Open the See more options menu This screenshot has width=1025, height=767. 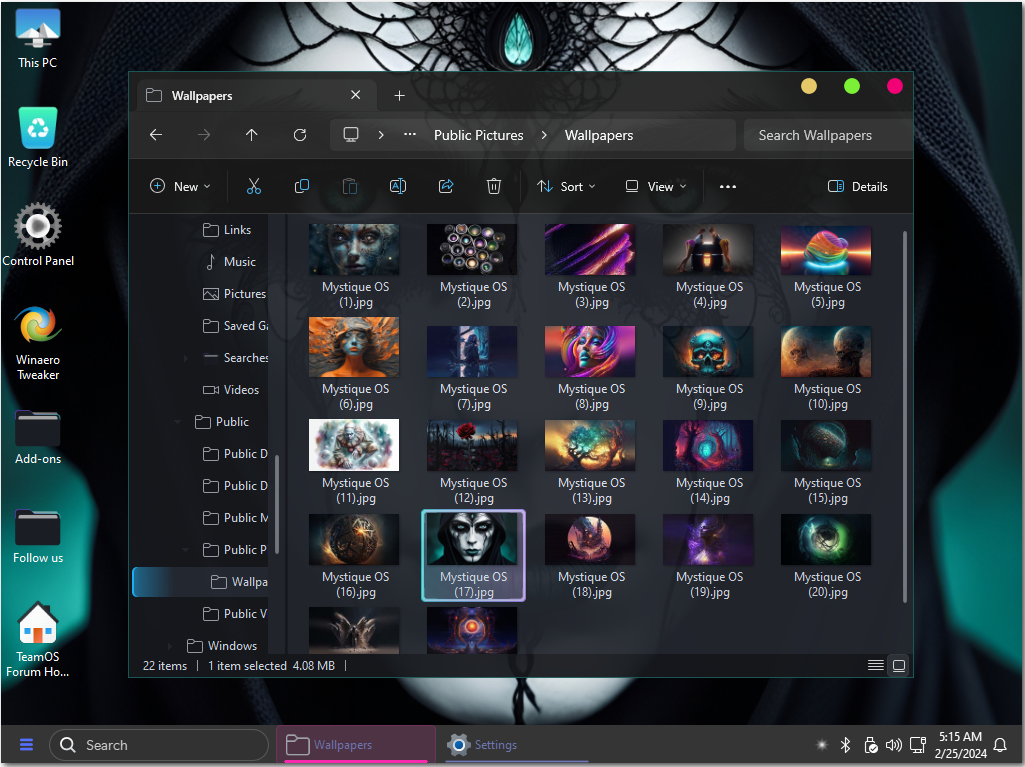[728, 186]
